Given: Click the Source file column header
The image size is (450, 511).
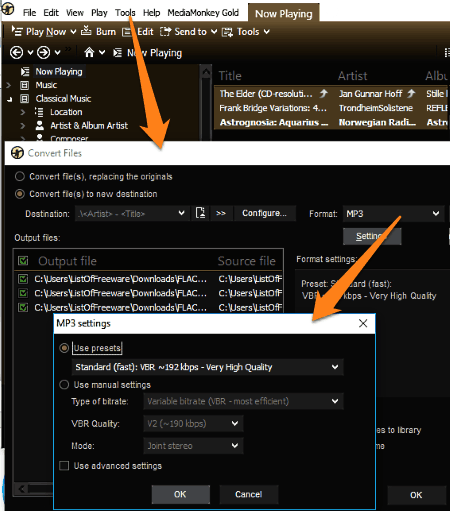Looking at the screenshot, I should tap(247, 261).
